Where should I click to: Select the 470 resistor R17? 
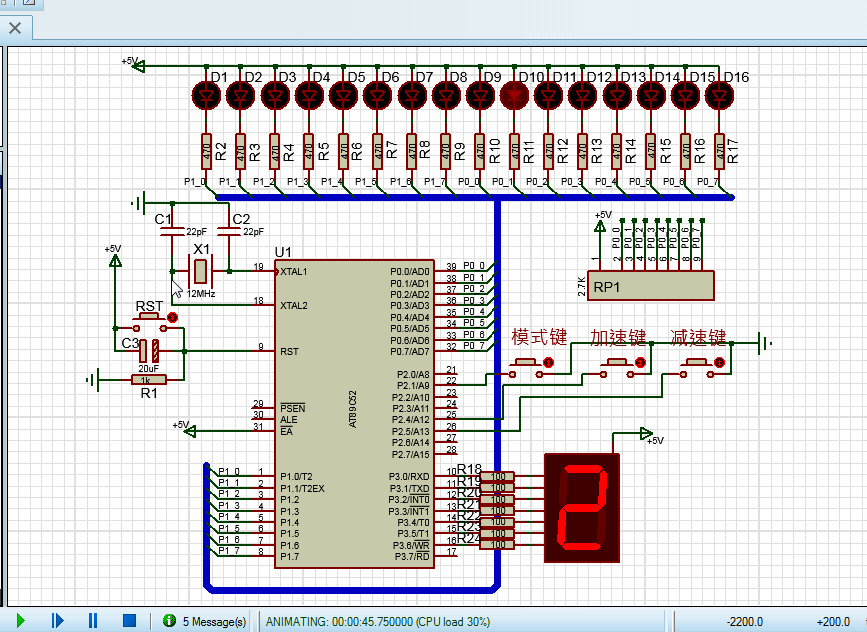click(719, 150)
